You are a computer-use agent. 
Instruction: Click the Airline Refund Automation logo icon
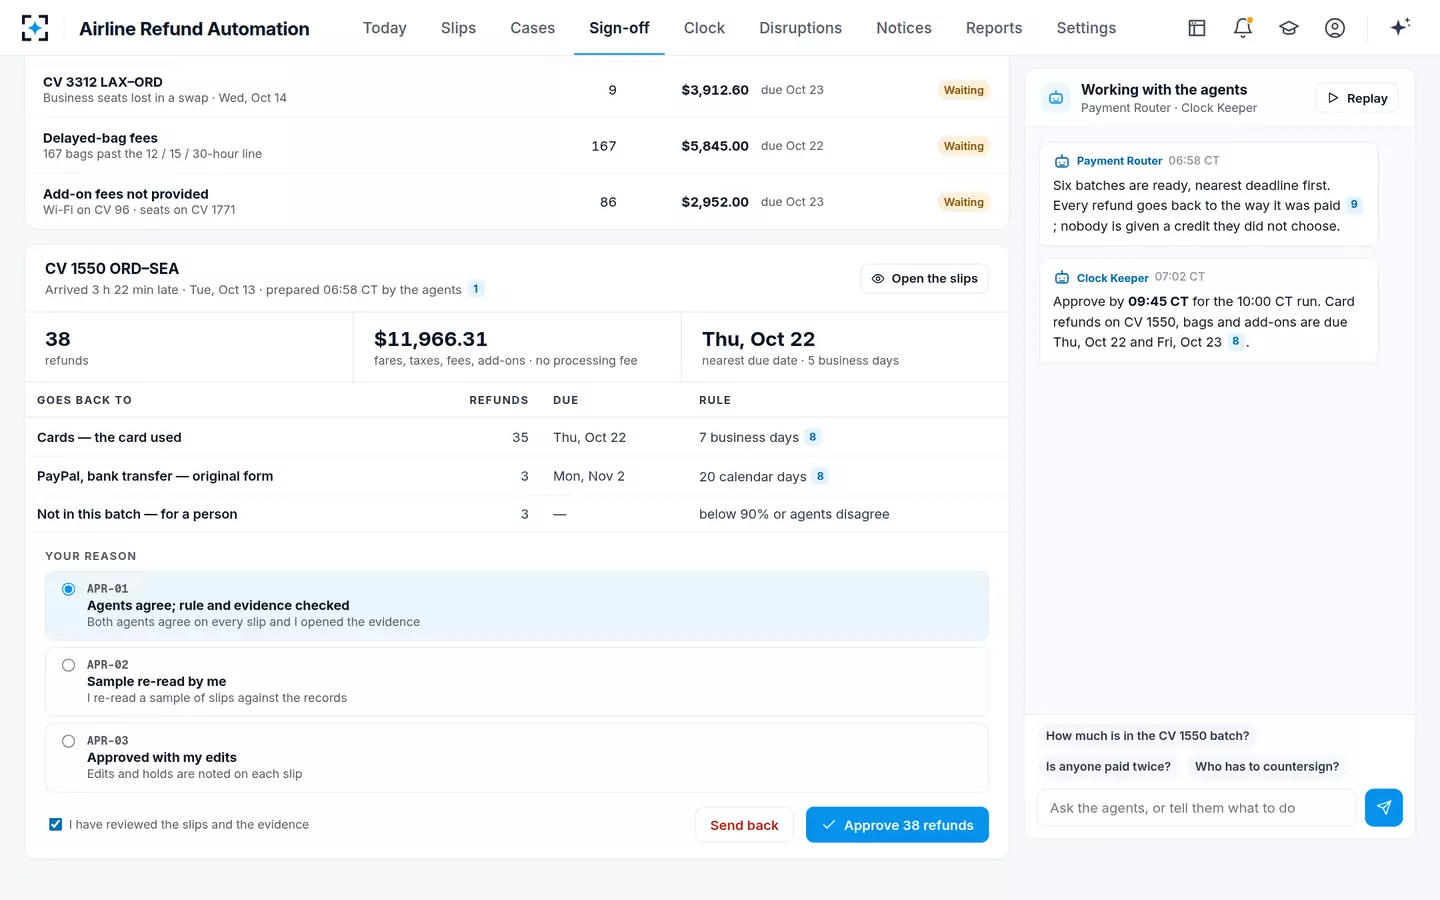(x=35, y=28)
